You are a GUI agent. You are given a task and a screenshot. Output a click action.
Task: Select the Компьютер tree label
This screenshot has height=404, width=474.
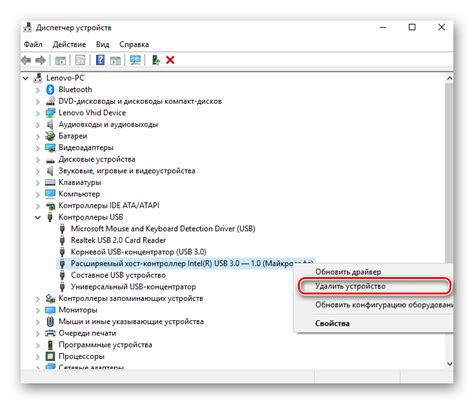coord(79,194)
